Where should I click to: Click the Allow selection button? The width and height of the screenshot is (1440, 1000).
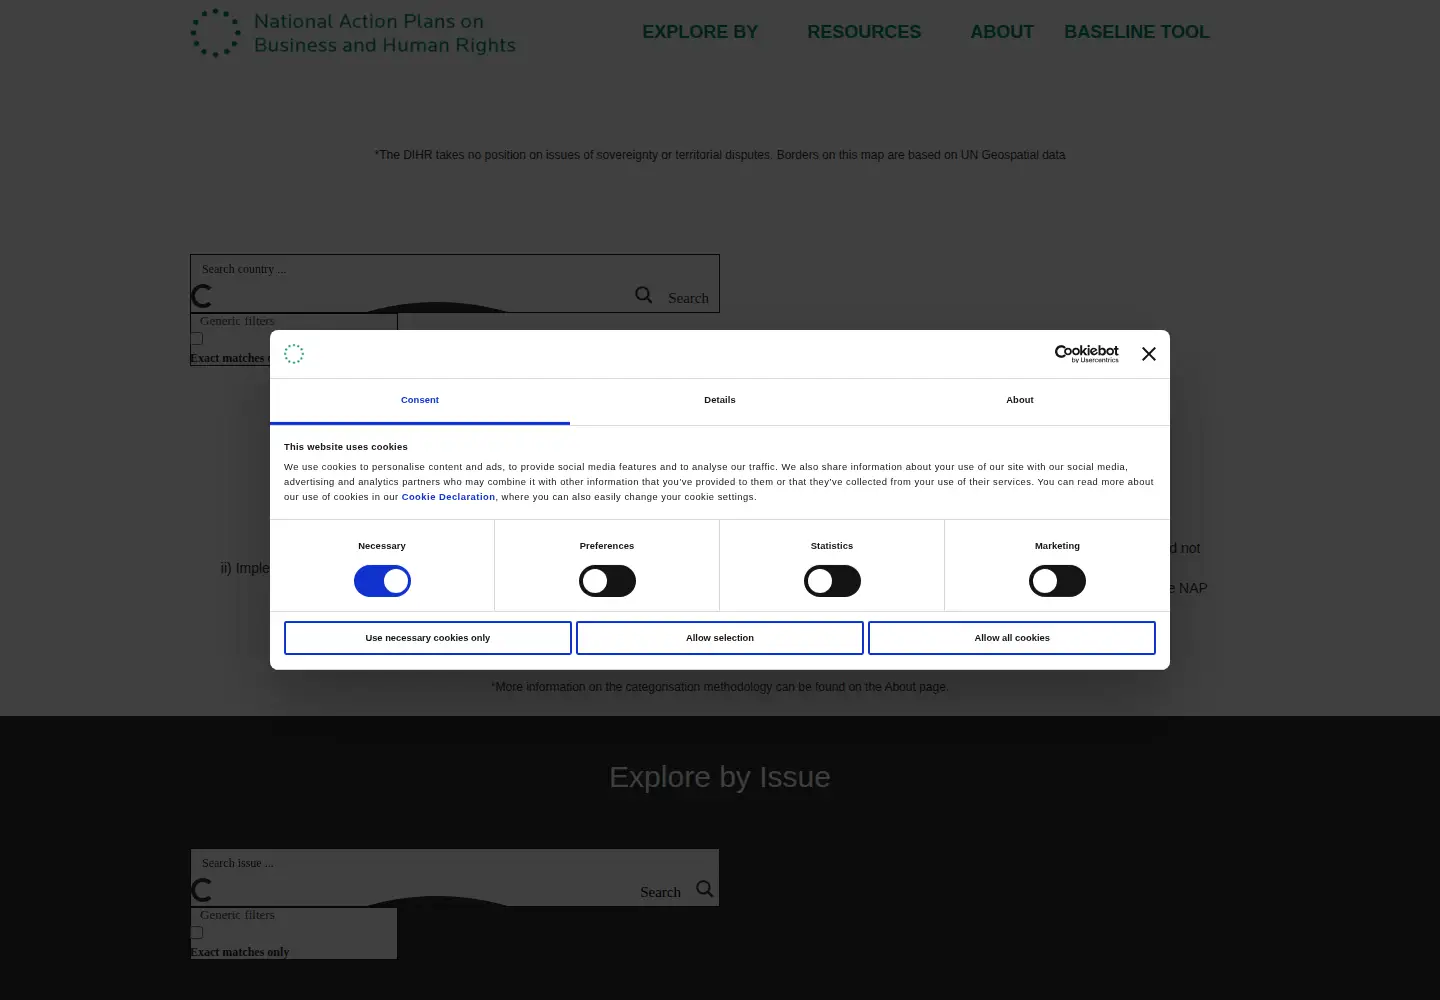[720, 638]
